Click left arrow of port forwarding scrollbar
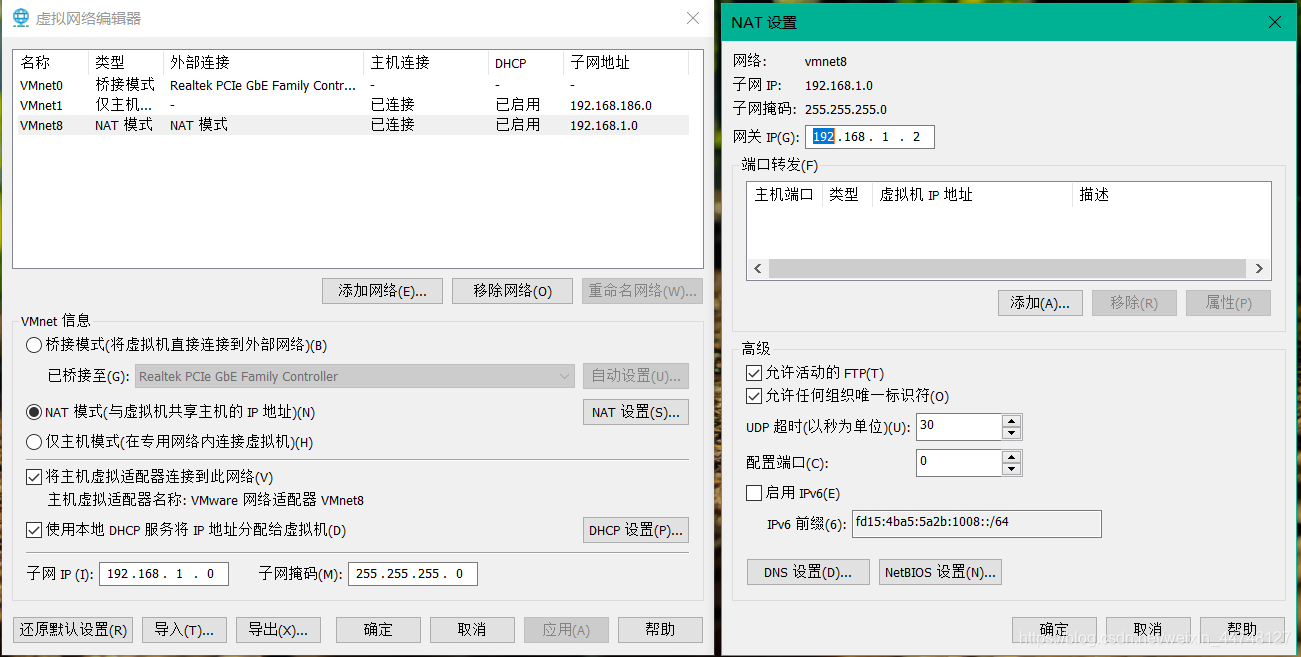This screenshot has width=1301, height=657. click(x=757, y=269)
